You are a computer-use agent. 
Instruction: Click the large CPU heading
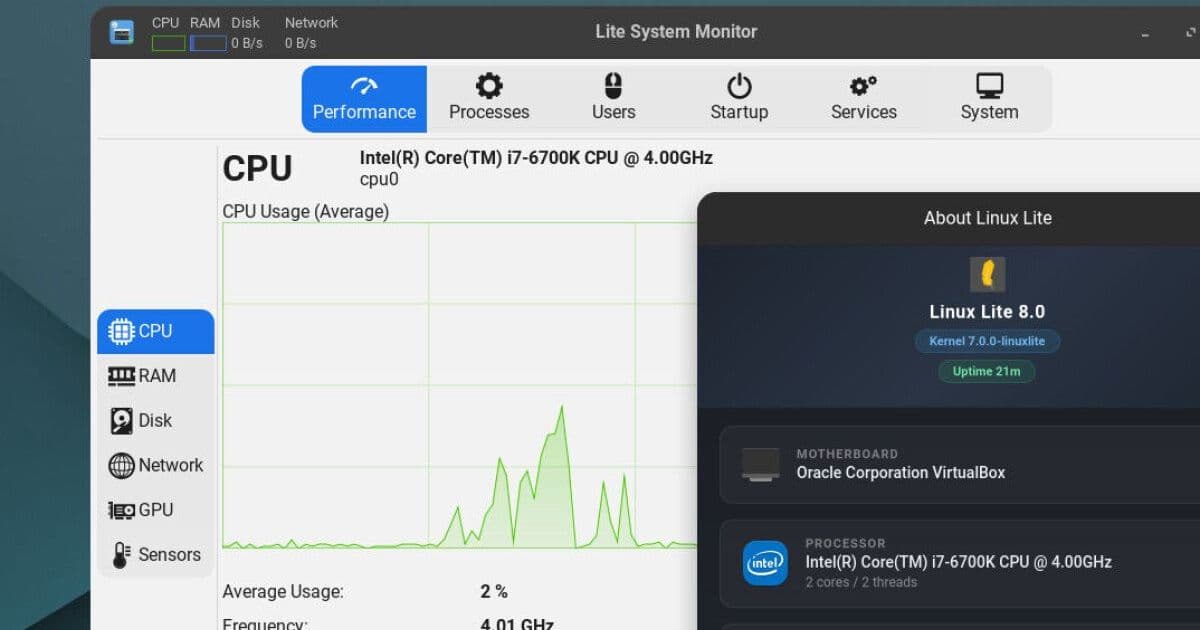coord(257,168)
